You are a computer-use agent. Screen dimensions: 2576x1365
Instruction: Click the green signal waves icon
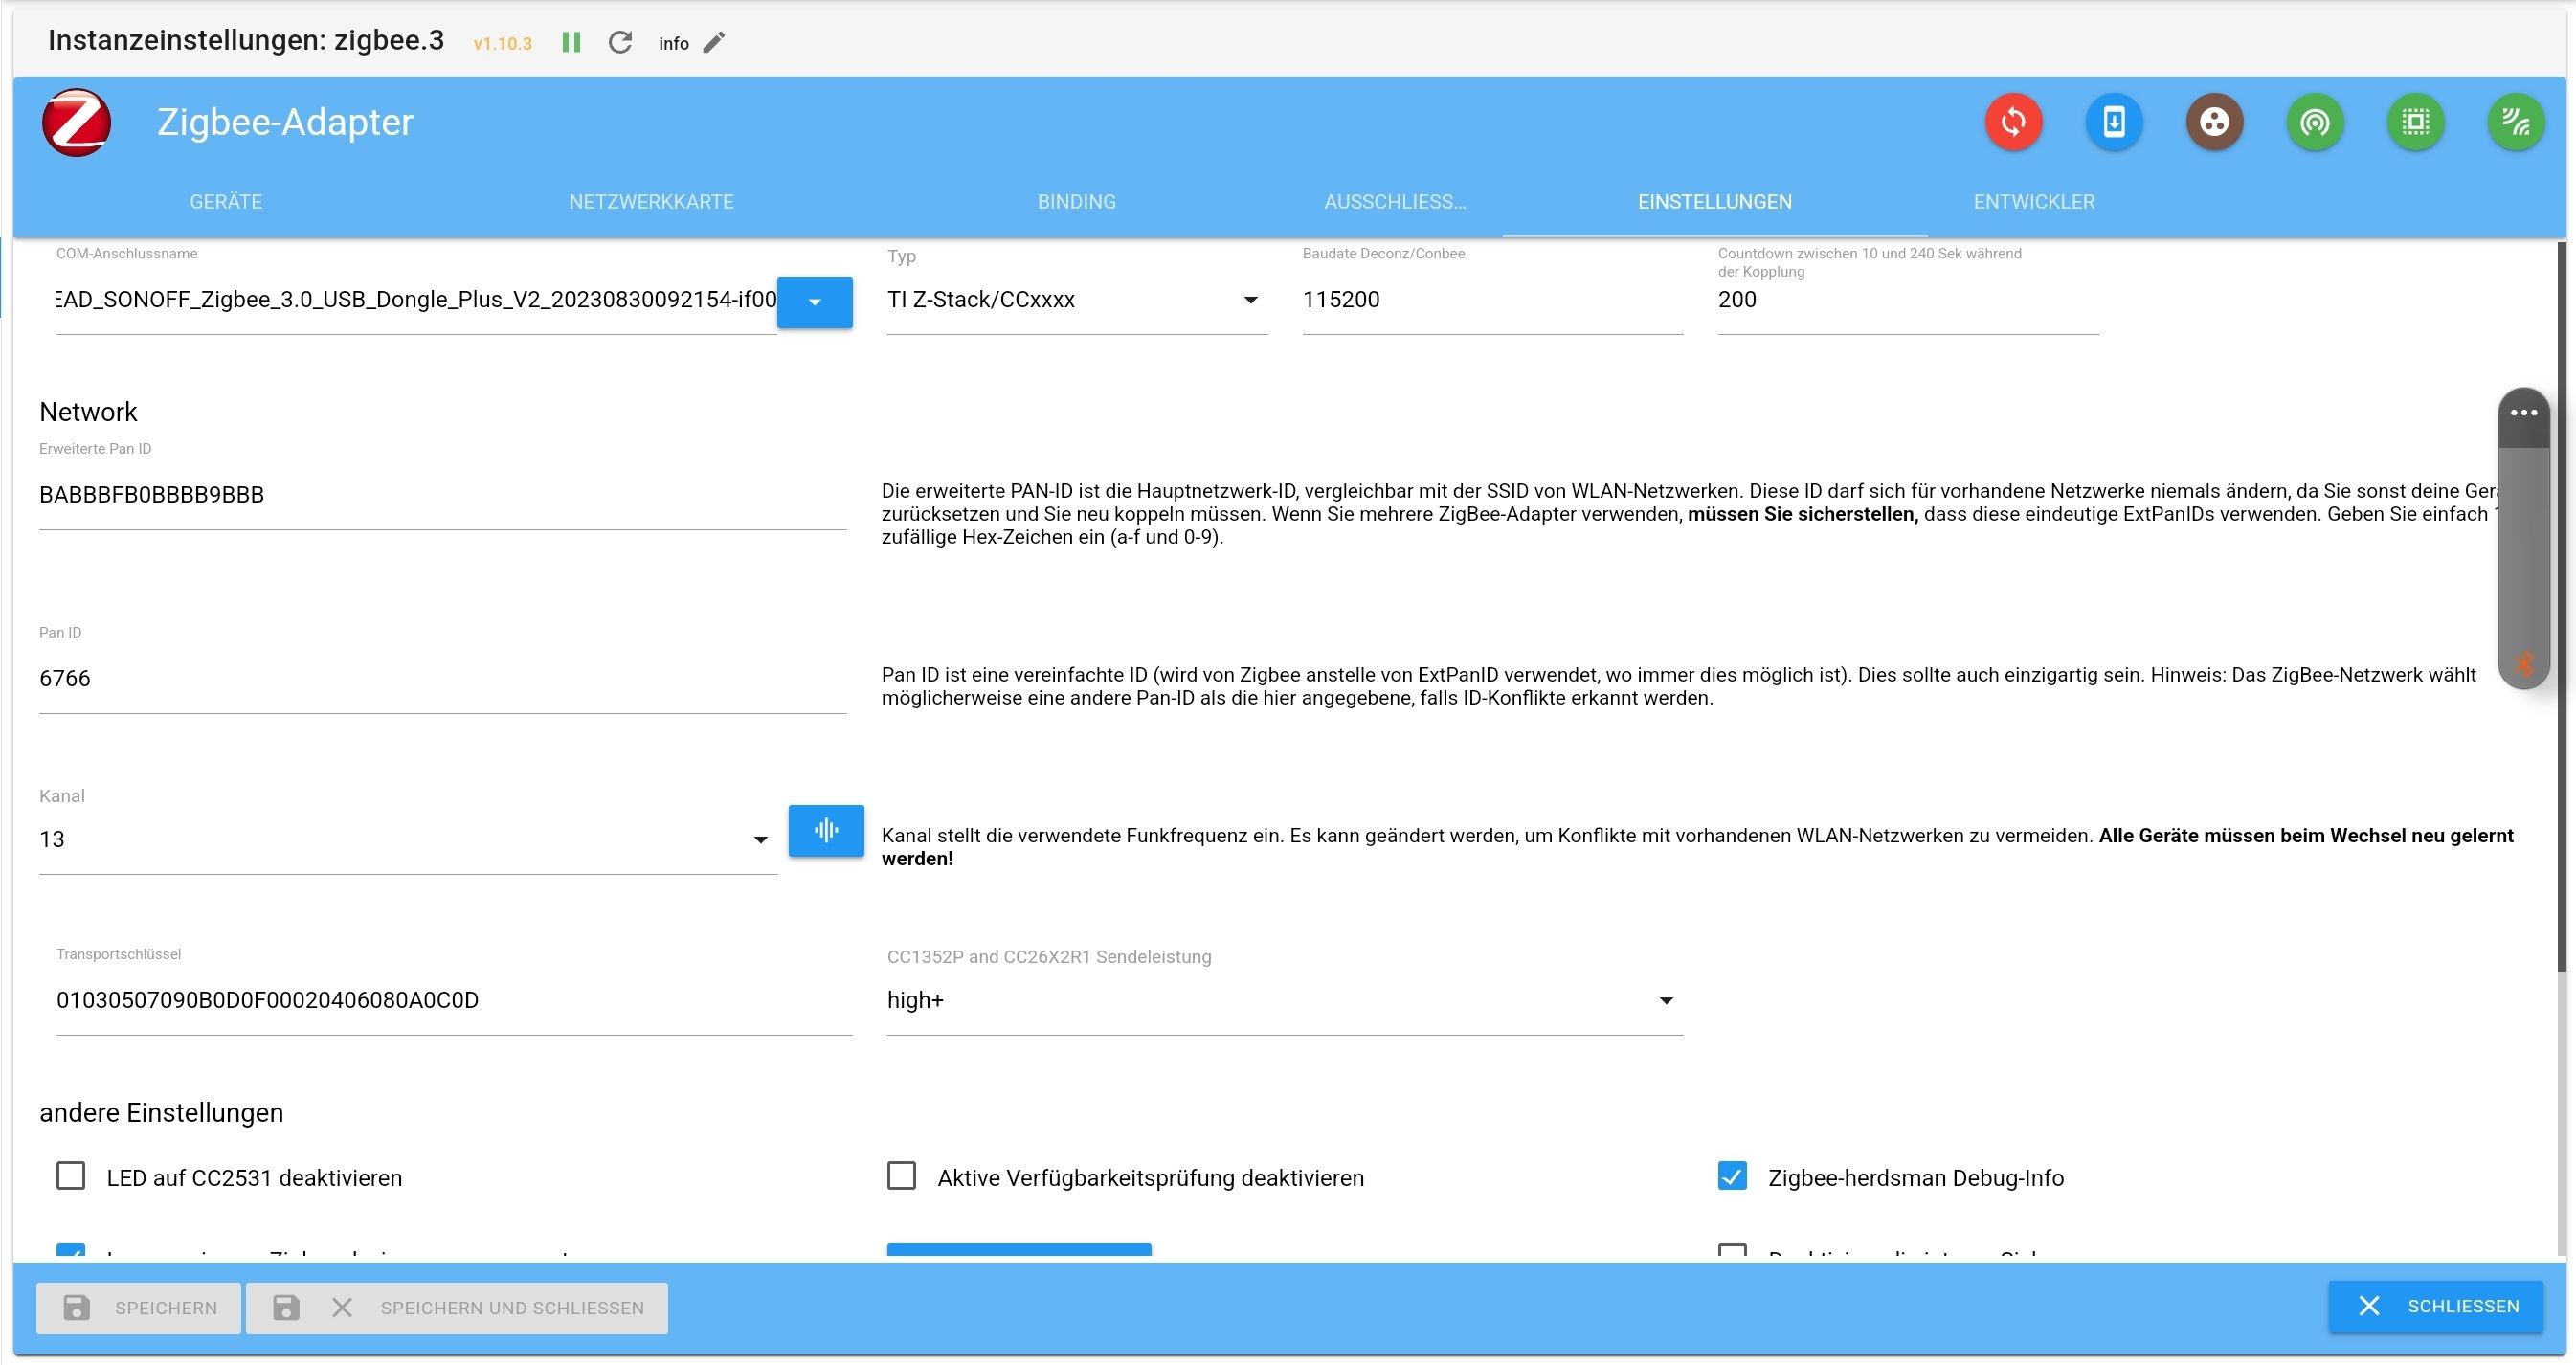tap(2515, 122)
